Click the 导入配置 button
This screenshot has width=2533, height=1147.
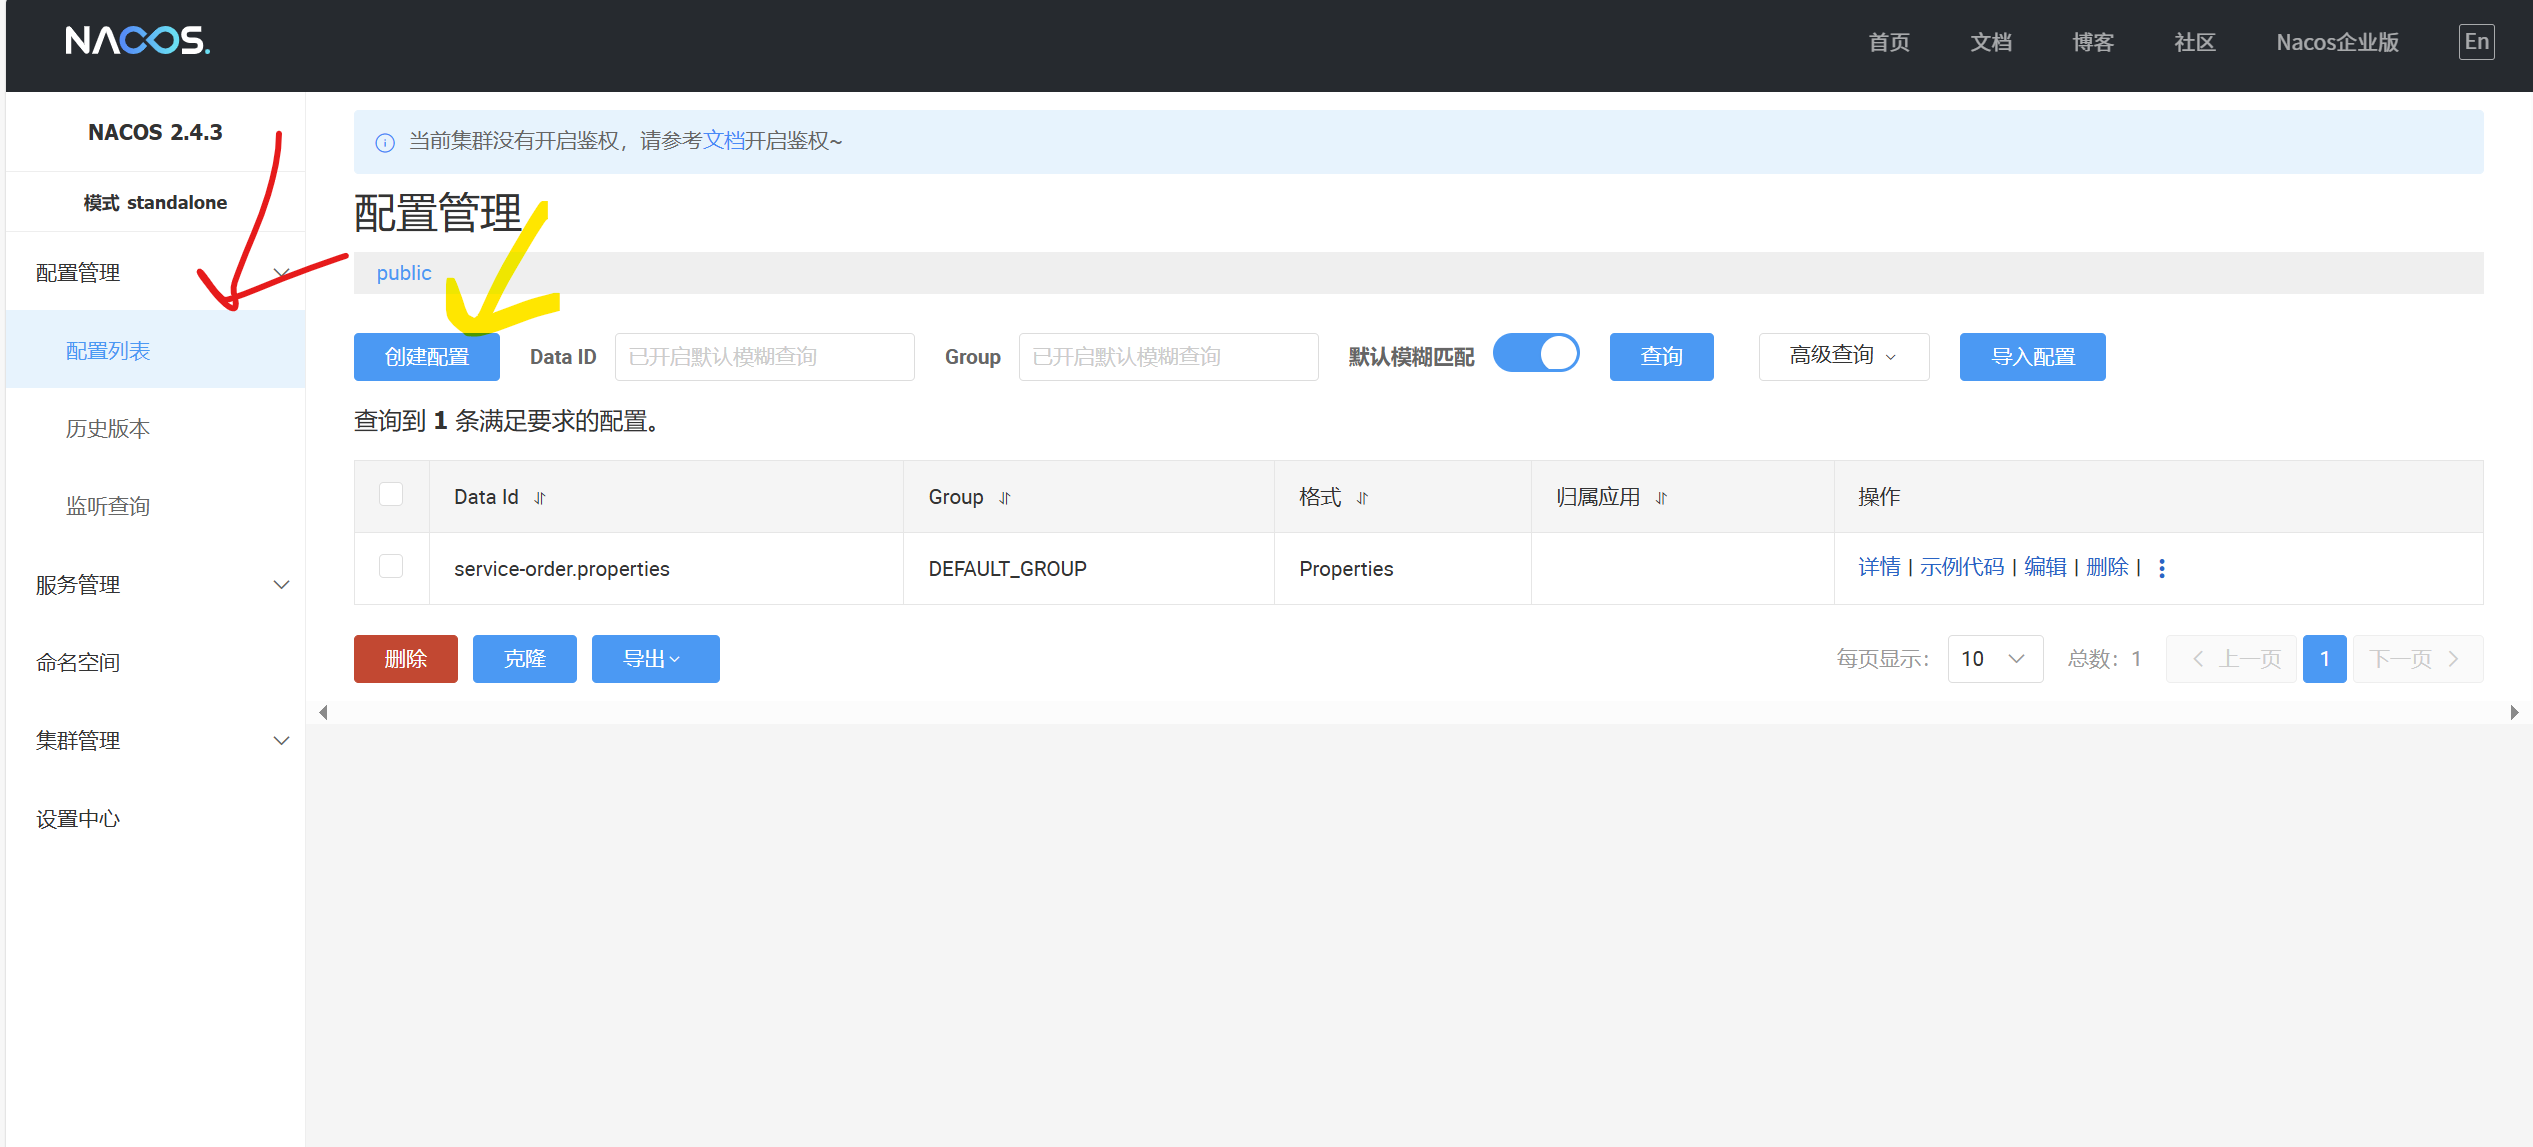pyautogui.click(x=2032, y=357)
